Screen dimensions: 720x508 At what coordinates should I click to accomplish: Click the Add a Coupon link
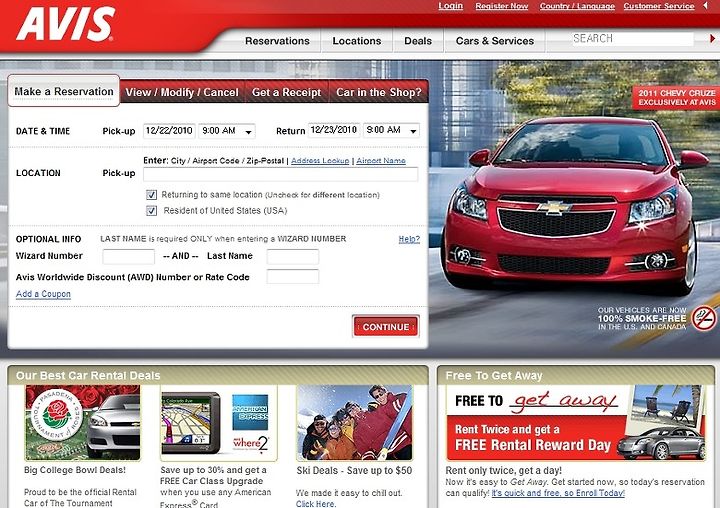(x=43, y=294)
